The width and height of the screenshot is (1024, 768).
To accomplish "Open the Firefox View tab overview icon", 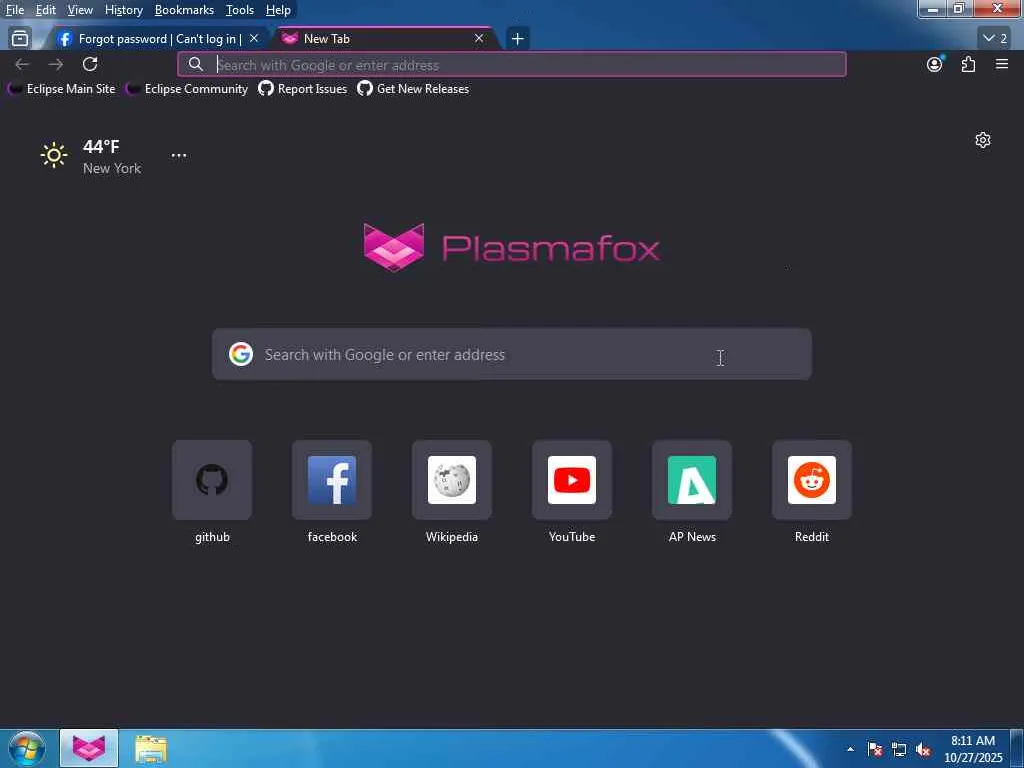I will click(x=20, y=39).
